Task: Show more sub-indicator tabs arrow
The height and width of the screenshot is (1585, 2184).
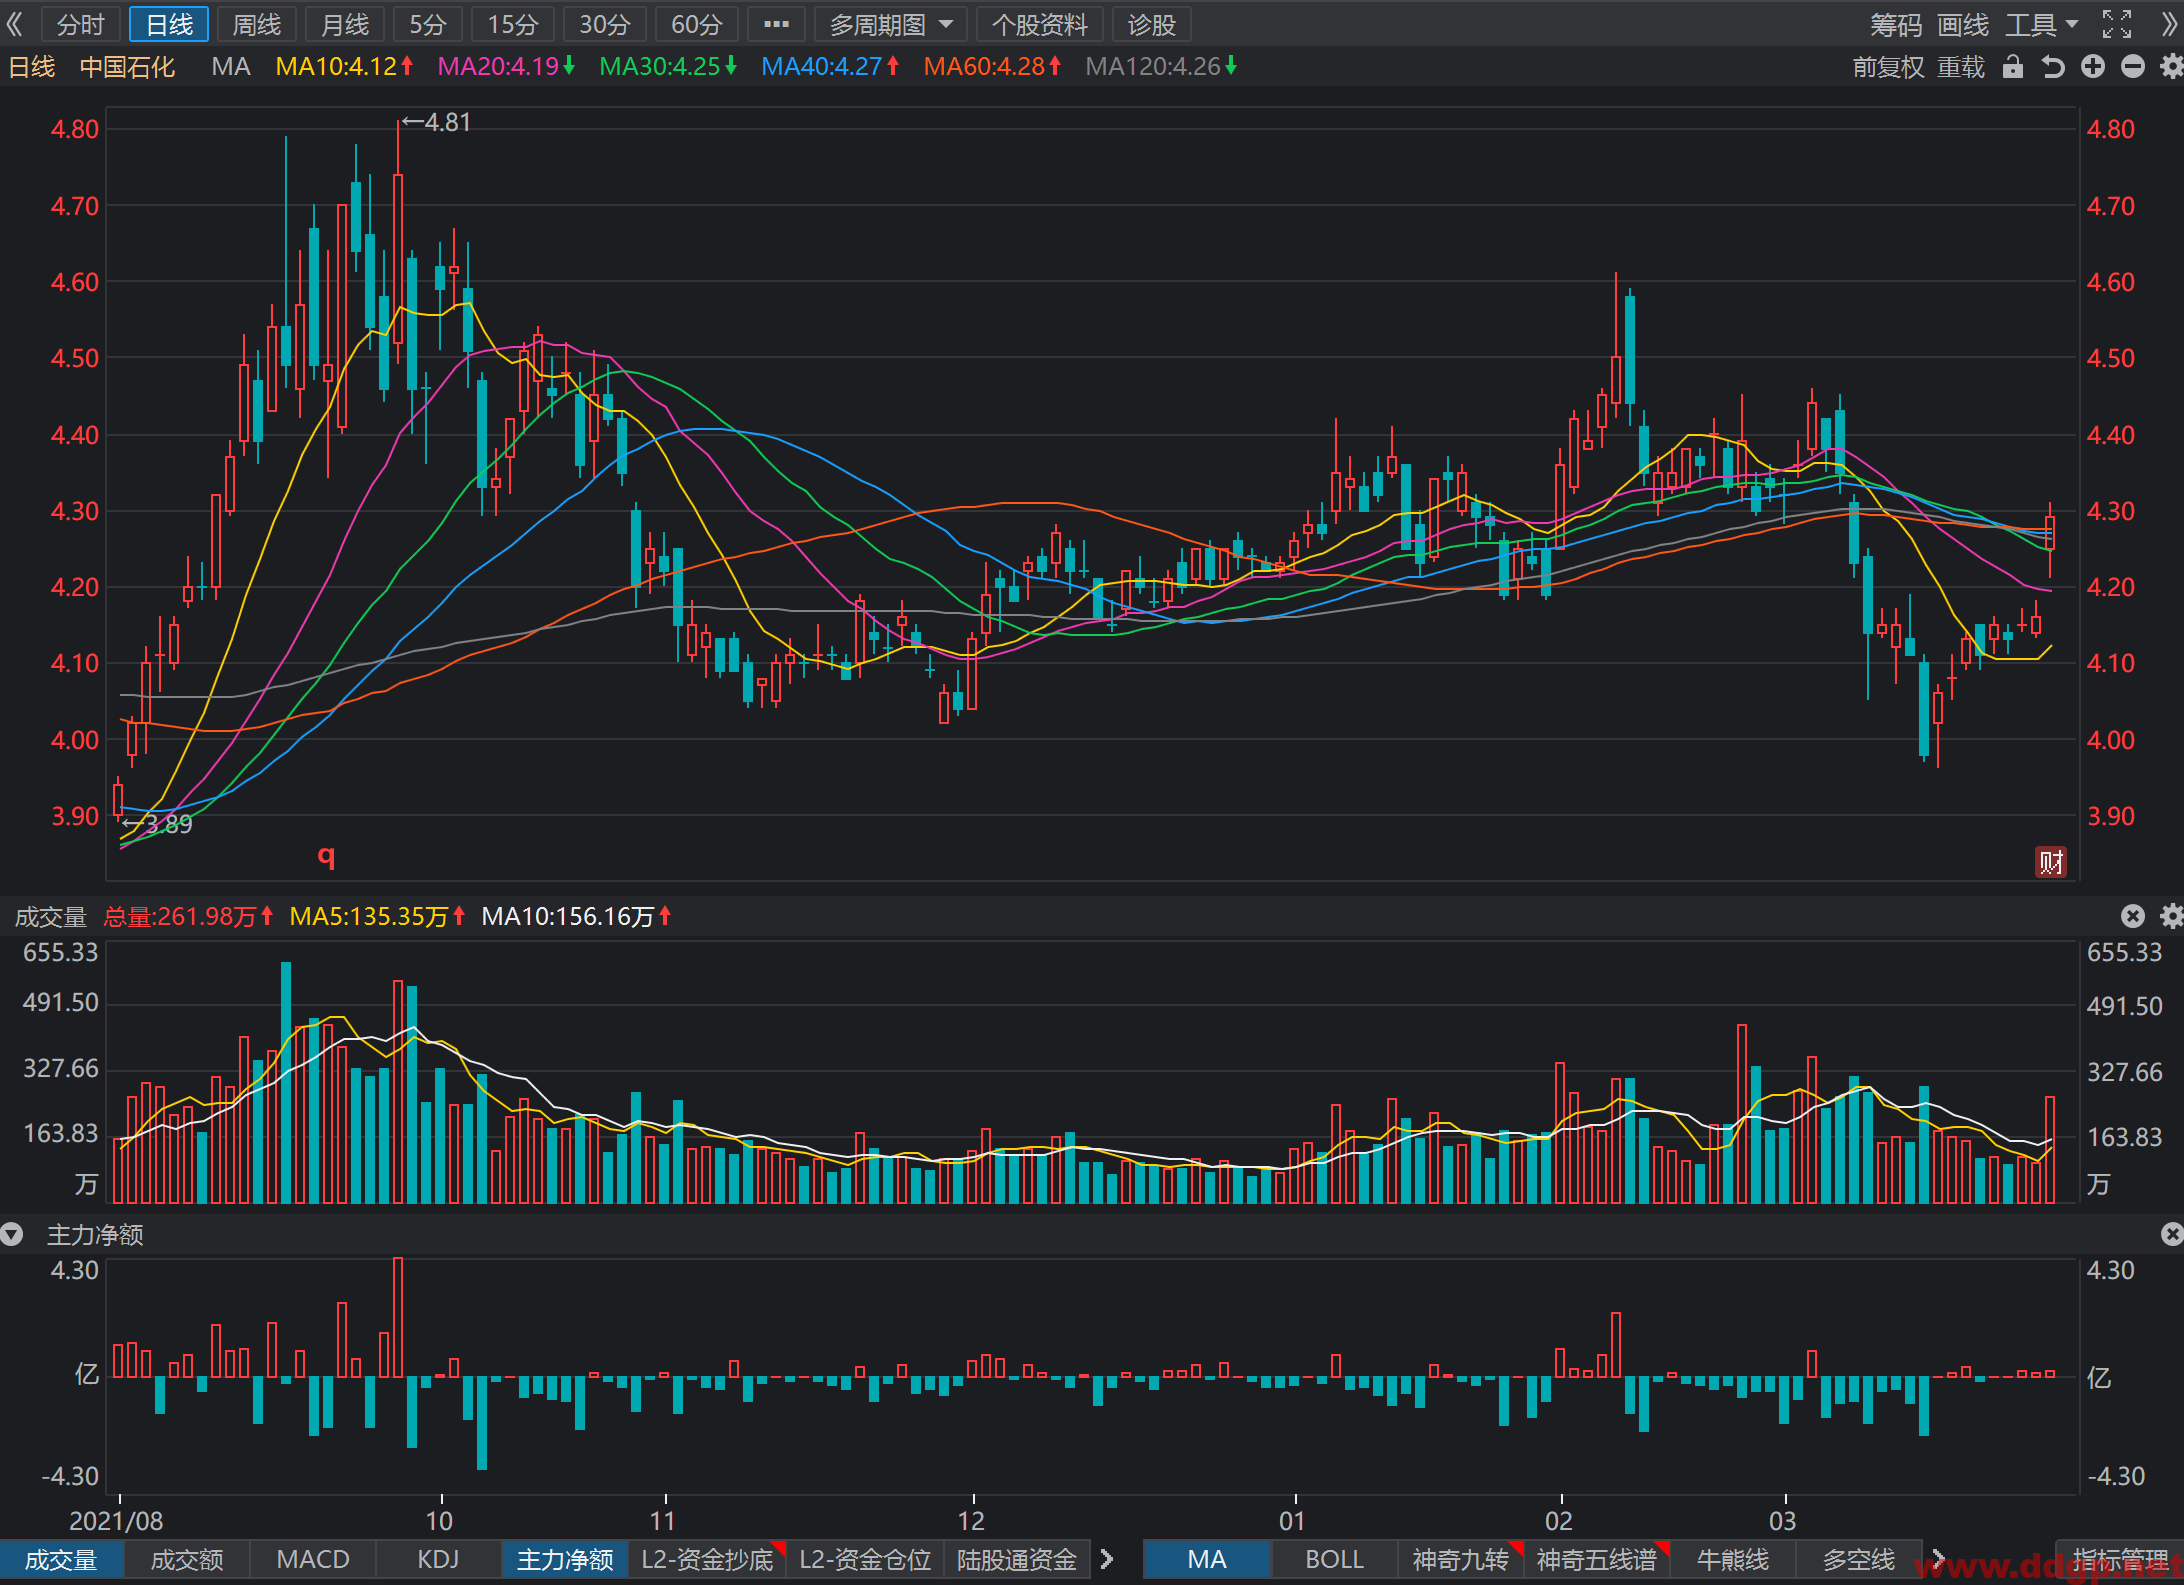Action: pos(1106,1559)
